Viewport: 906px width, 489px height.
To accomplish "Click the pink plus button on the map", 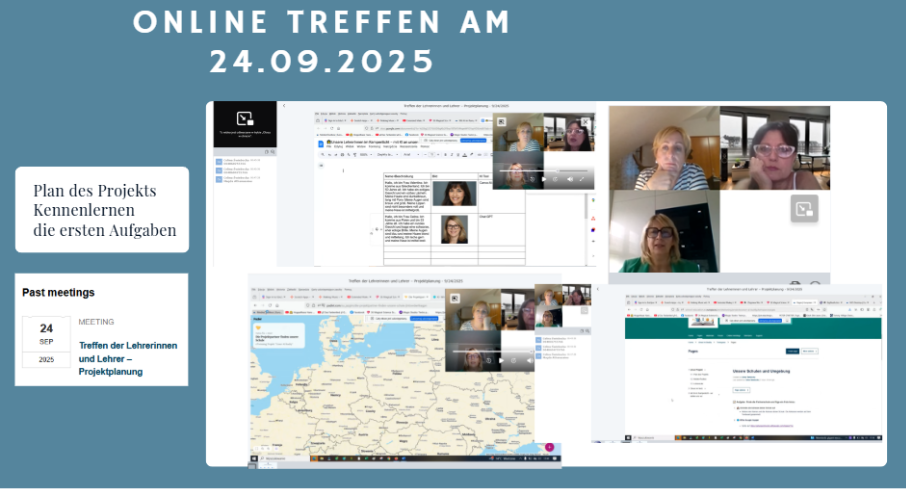I will pos(549,448).
